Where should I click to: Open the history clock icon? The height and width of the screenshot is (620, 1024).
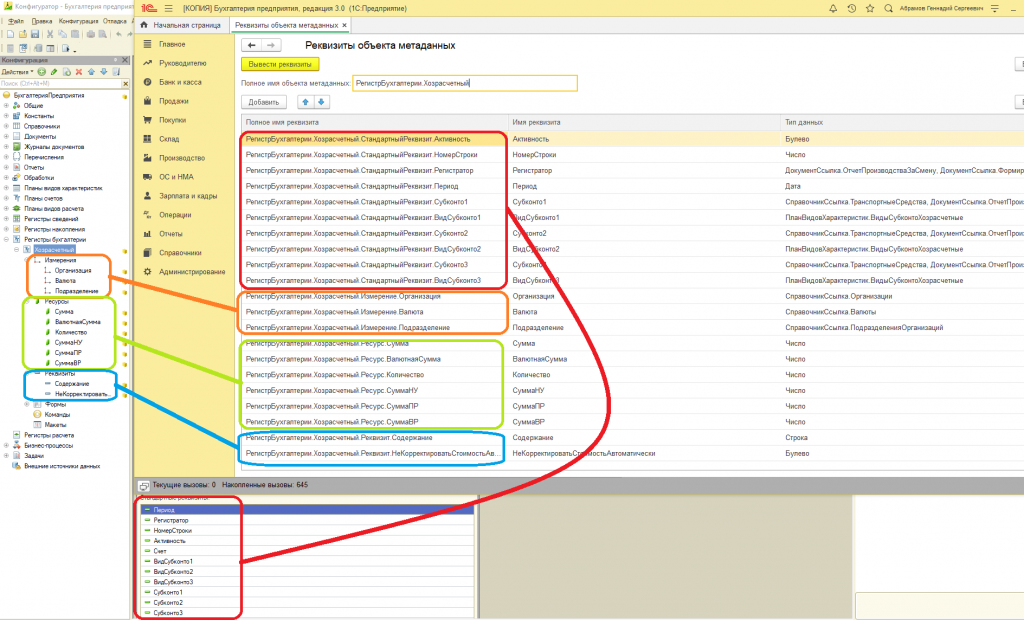[852, 8]
